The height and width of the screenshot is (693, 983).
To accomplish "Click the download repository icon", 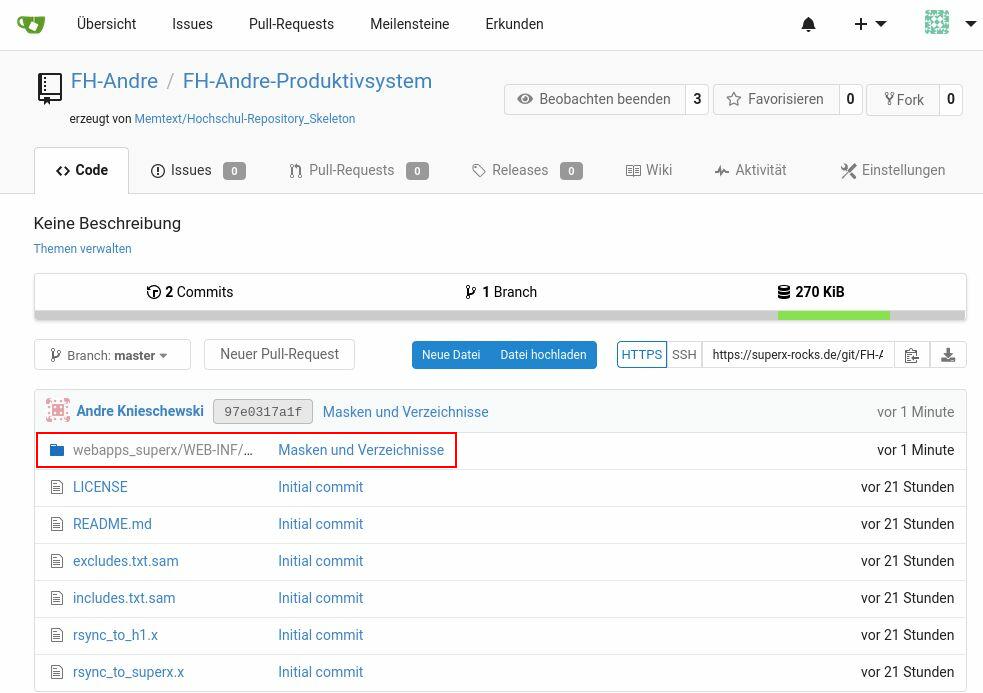I will (x=948, y=355).
